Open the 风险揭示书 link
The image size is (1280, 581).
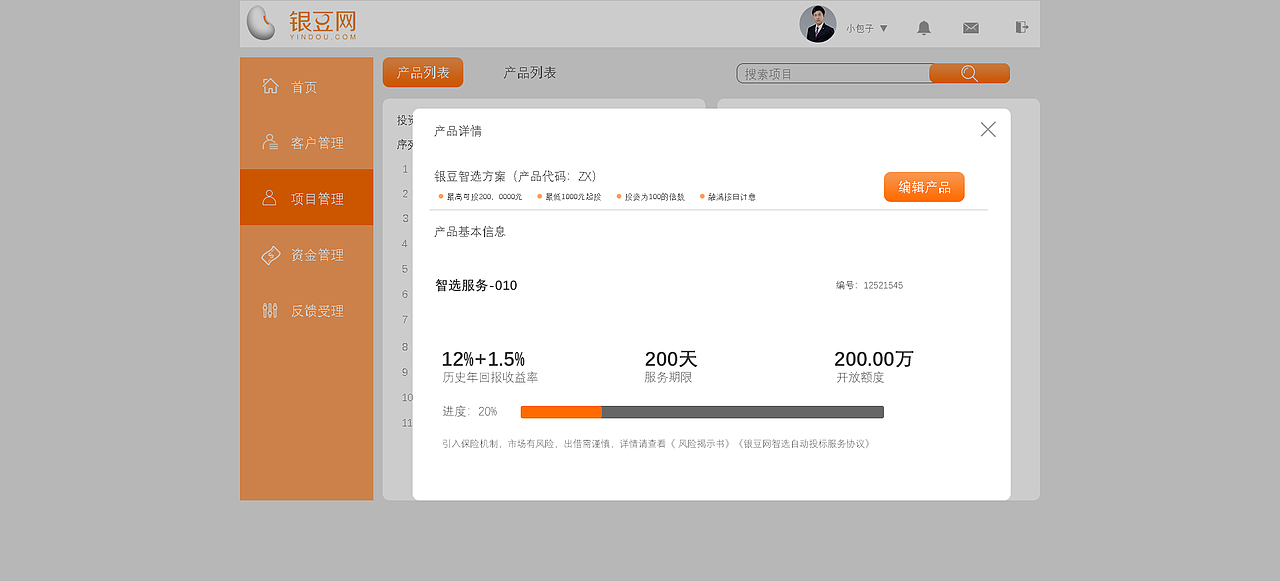[x=704, y=444]
